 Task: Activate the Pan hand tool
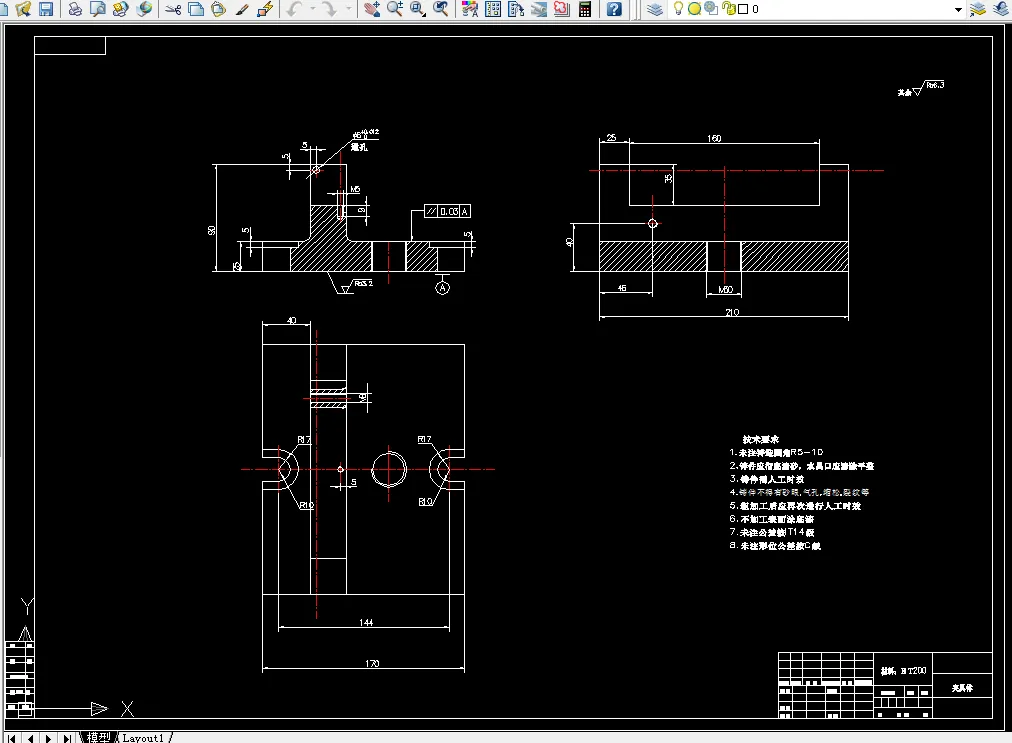(372, 9)
